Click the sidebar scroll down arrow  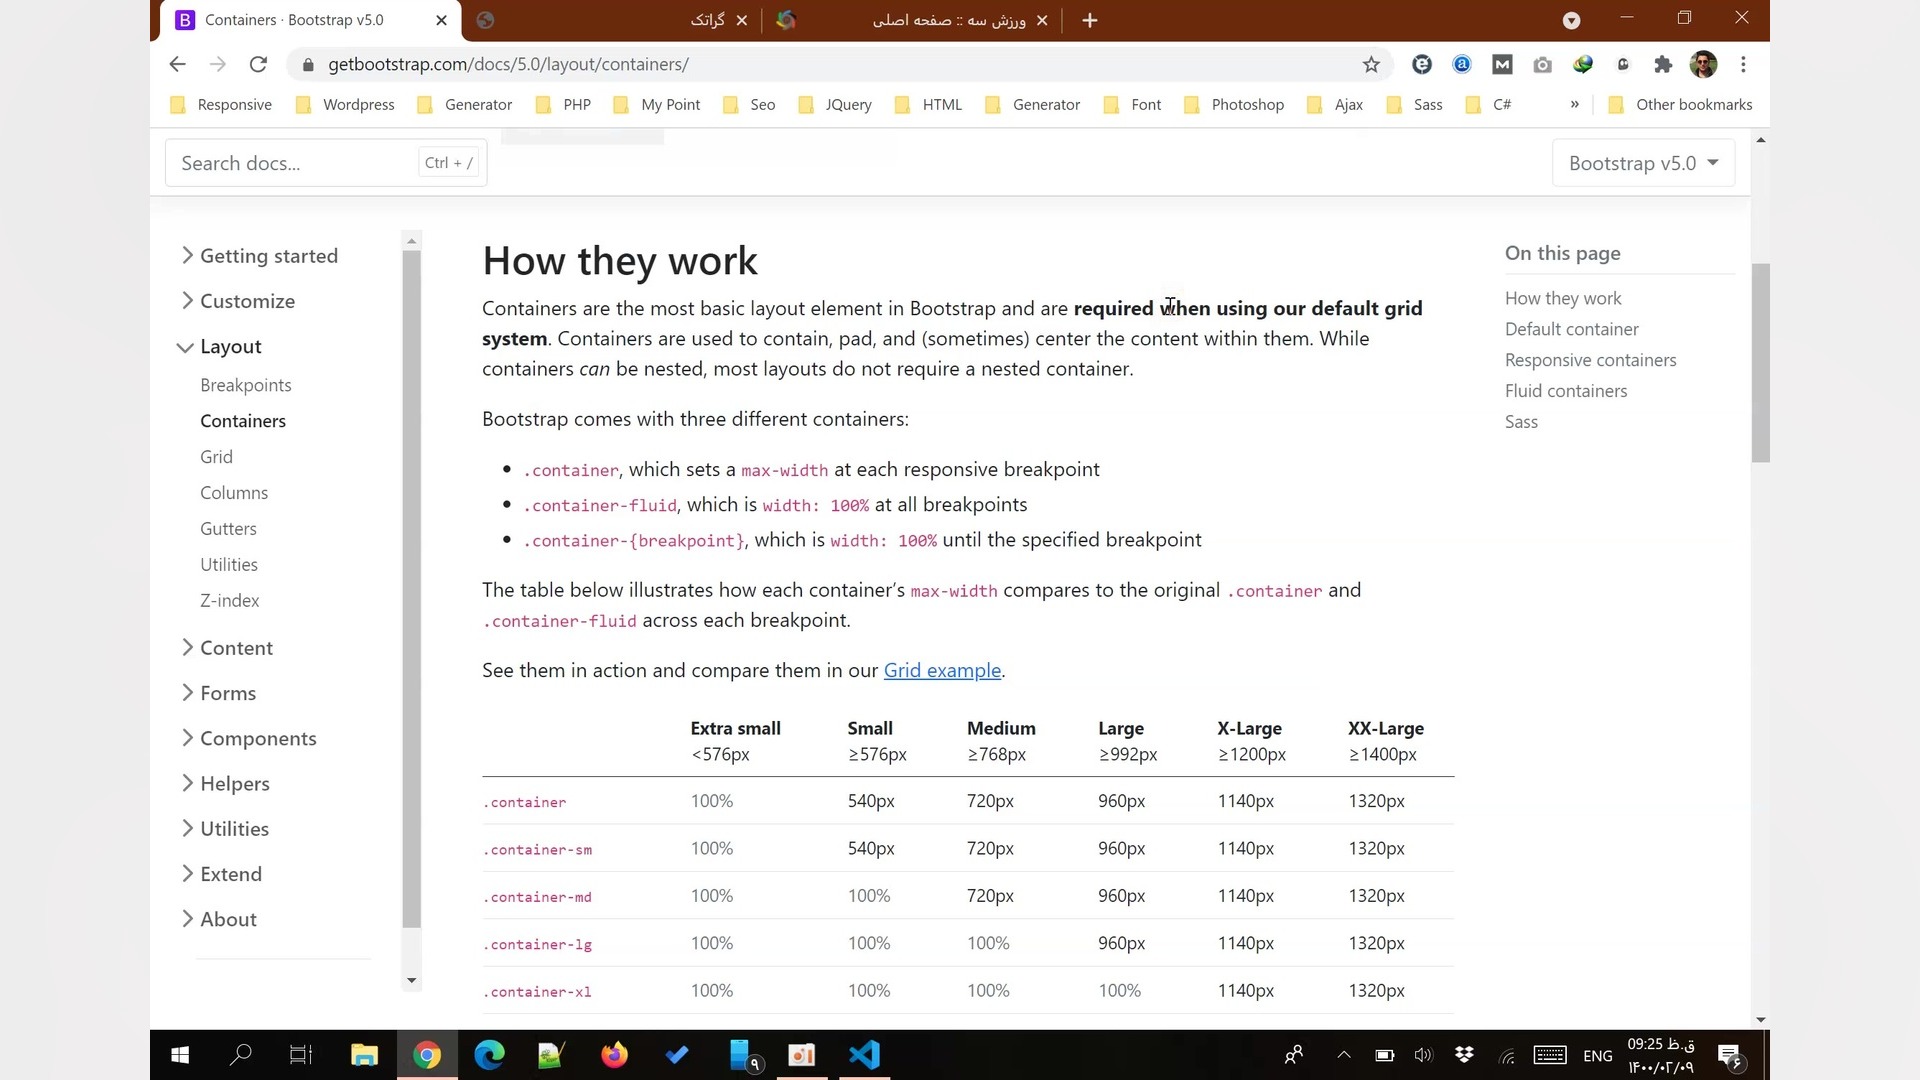click(x=411, y=981)
